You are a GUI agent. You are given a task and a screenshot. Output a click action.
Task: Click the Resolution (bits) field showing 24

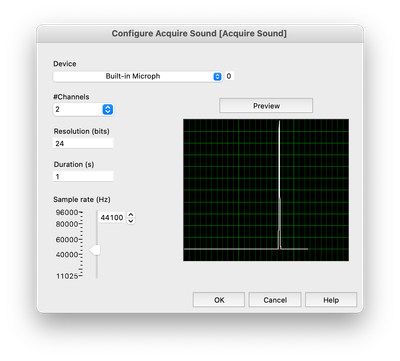(x=83, y=143)
